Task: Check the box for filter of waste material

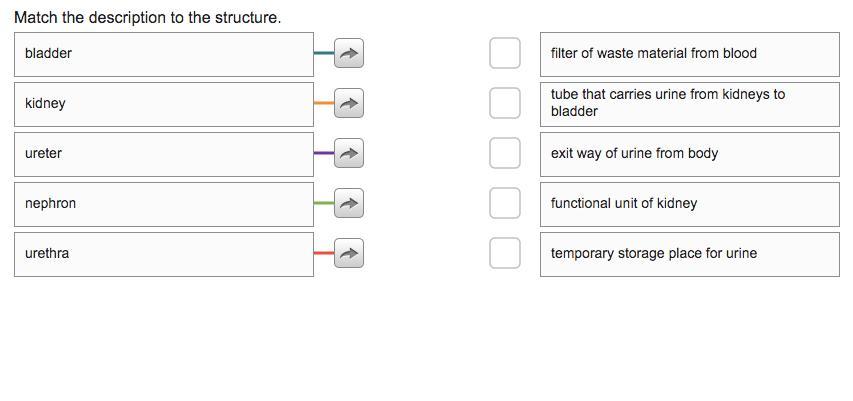Action: (505, 54)
